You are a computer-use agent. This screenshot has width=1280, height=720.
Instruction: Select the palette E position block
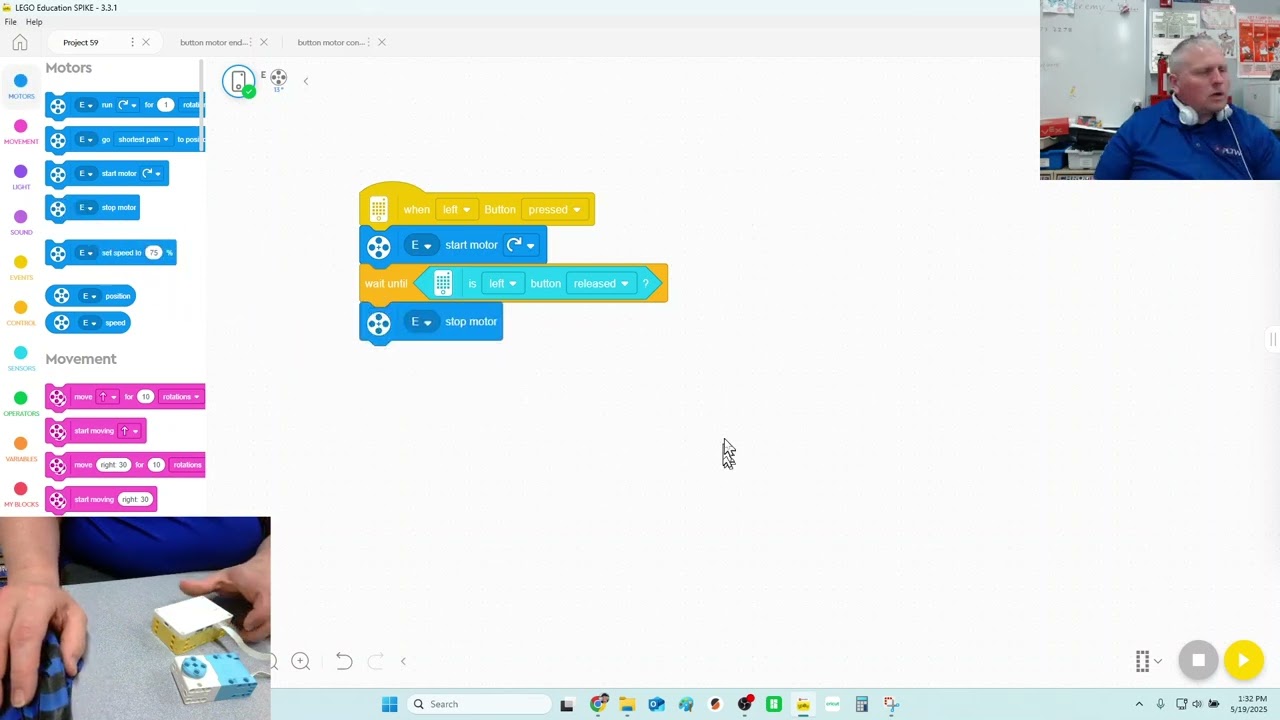[91, 296]
